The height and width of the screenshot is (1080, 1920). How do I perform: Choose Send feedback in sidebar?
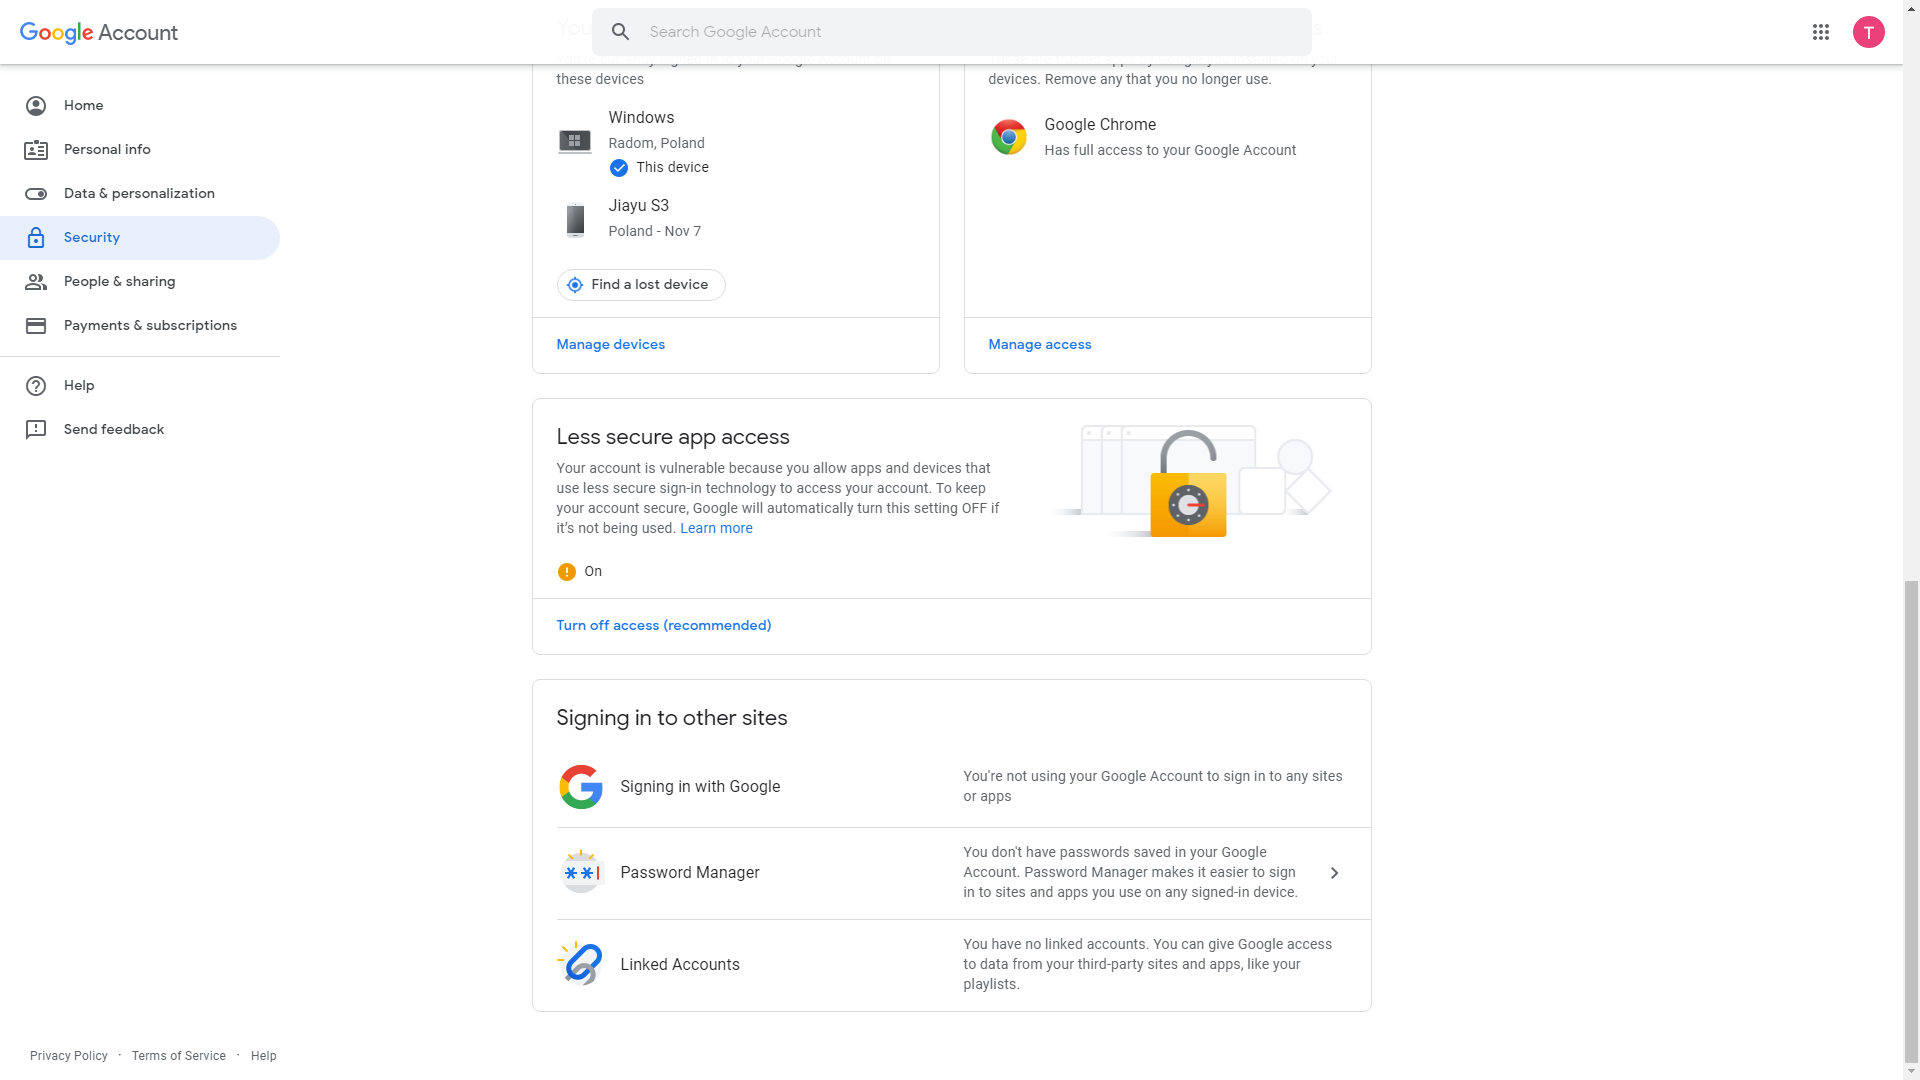click(x=140, y=430)
